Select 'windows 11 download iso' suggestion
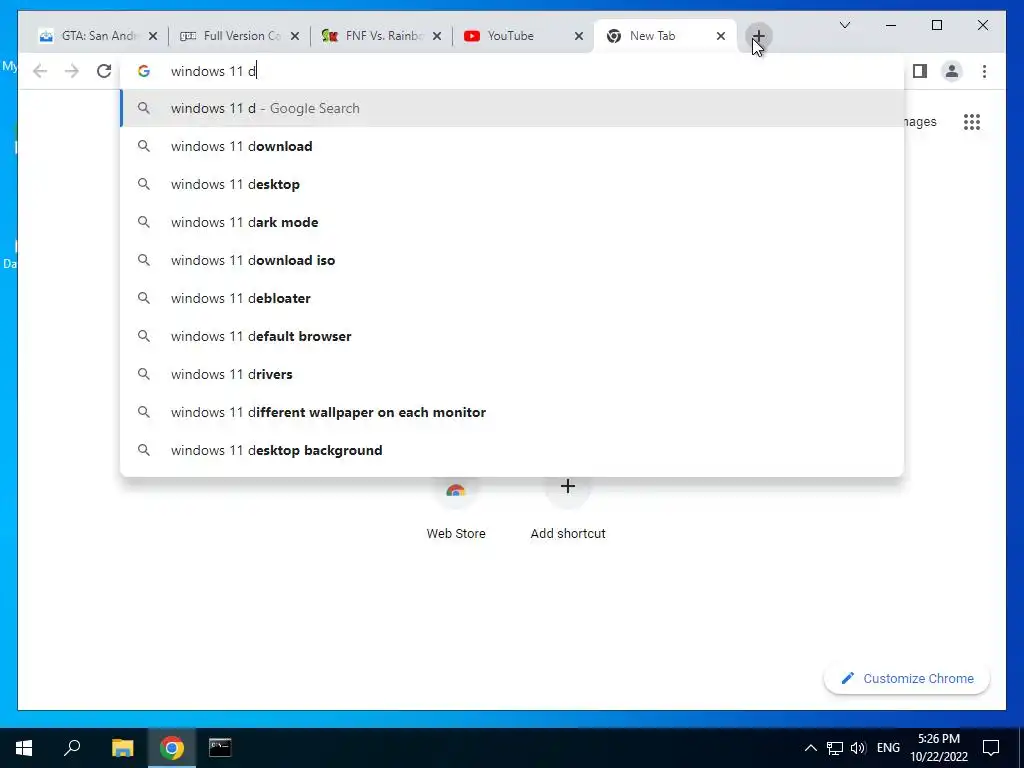This screenshot has width=1024, height=768. tap(513, 260)
